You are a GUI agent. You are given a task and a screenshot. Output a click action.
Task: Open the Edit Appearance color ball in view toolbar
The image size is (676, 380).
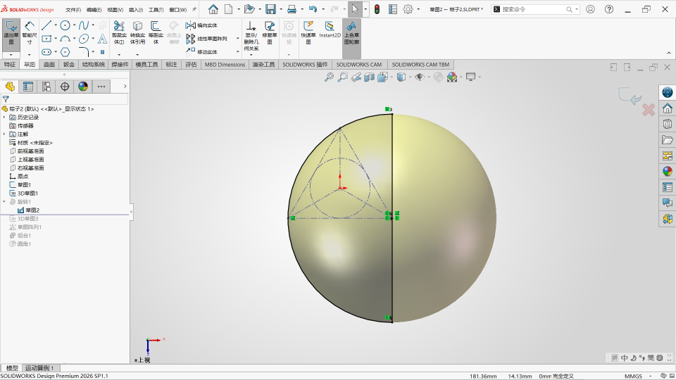coord(452,77)
